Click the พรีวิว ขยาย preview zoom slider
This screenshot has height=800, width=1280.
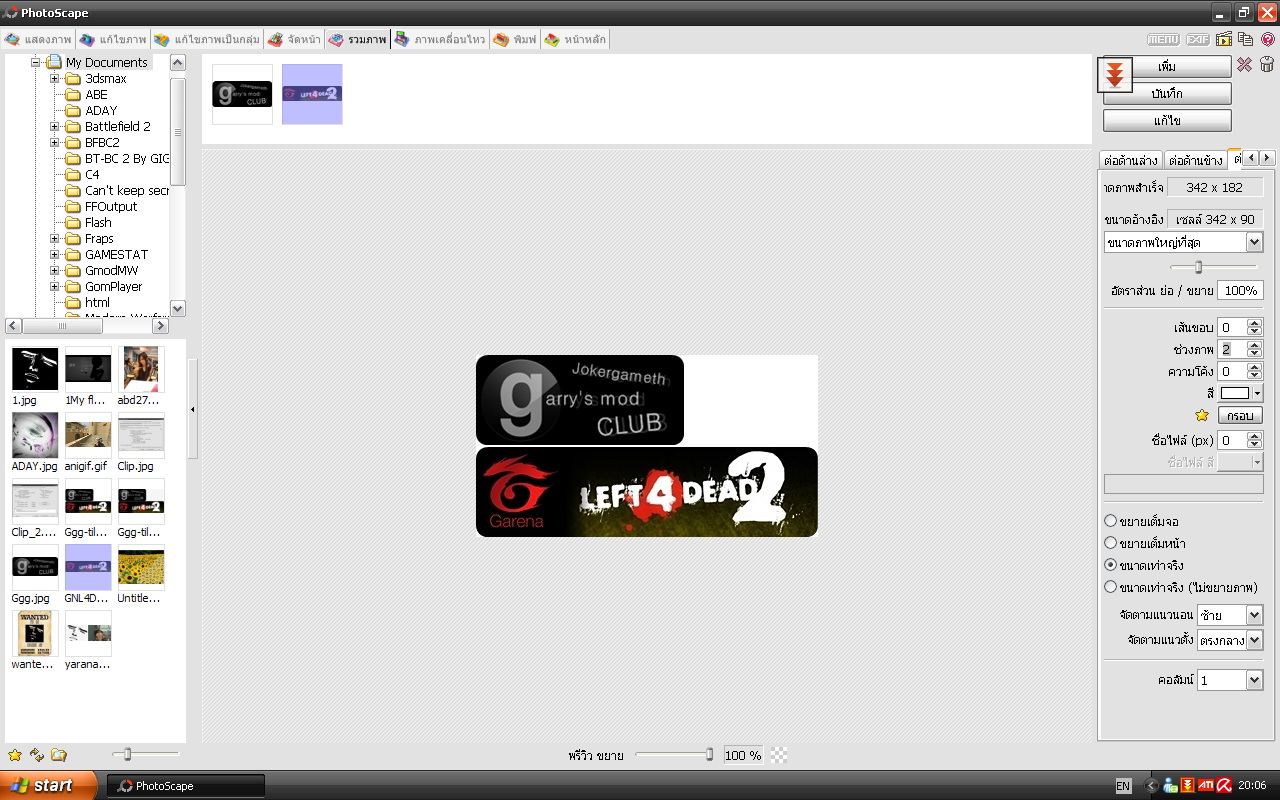674,755
